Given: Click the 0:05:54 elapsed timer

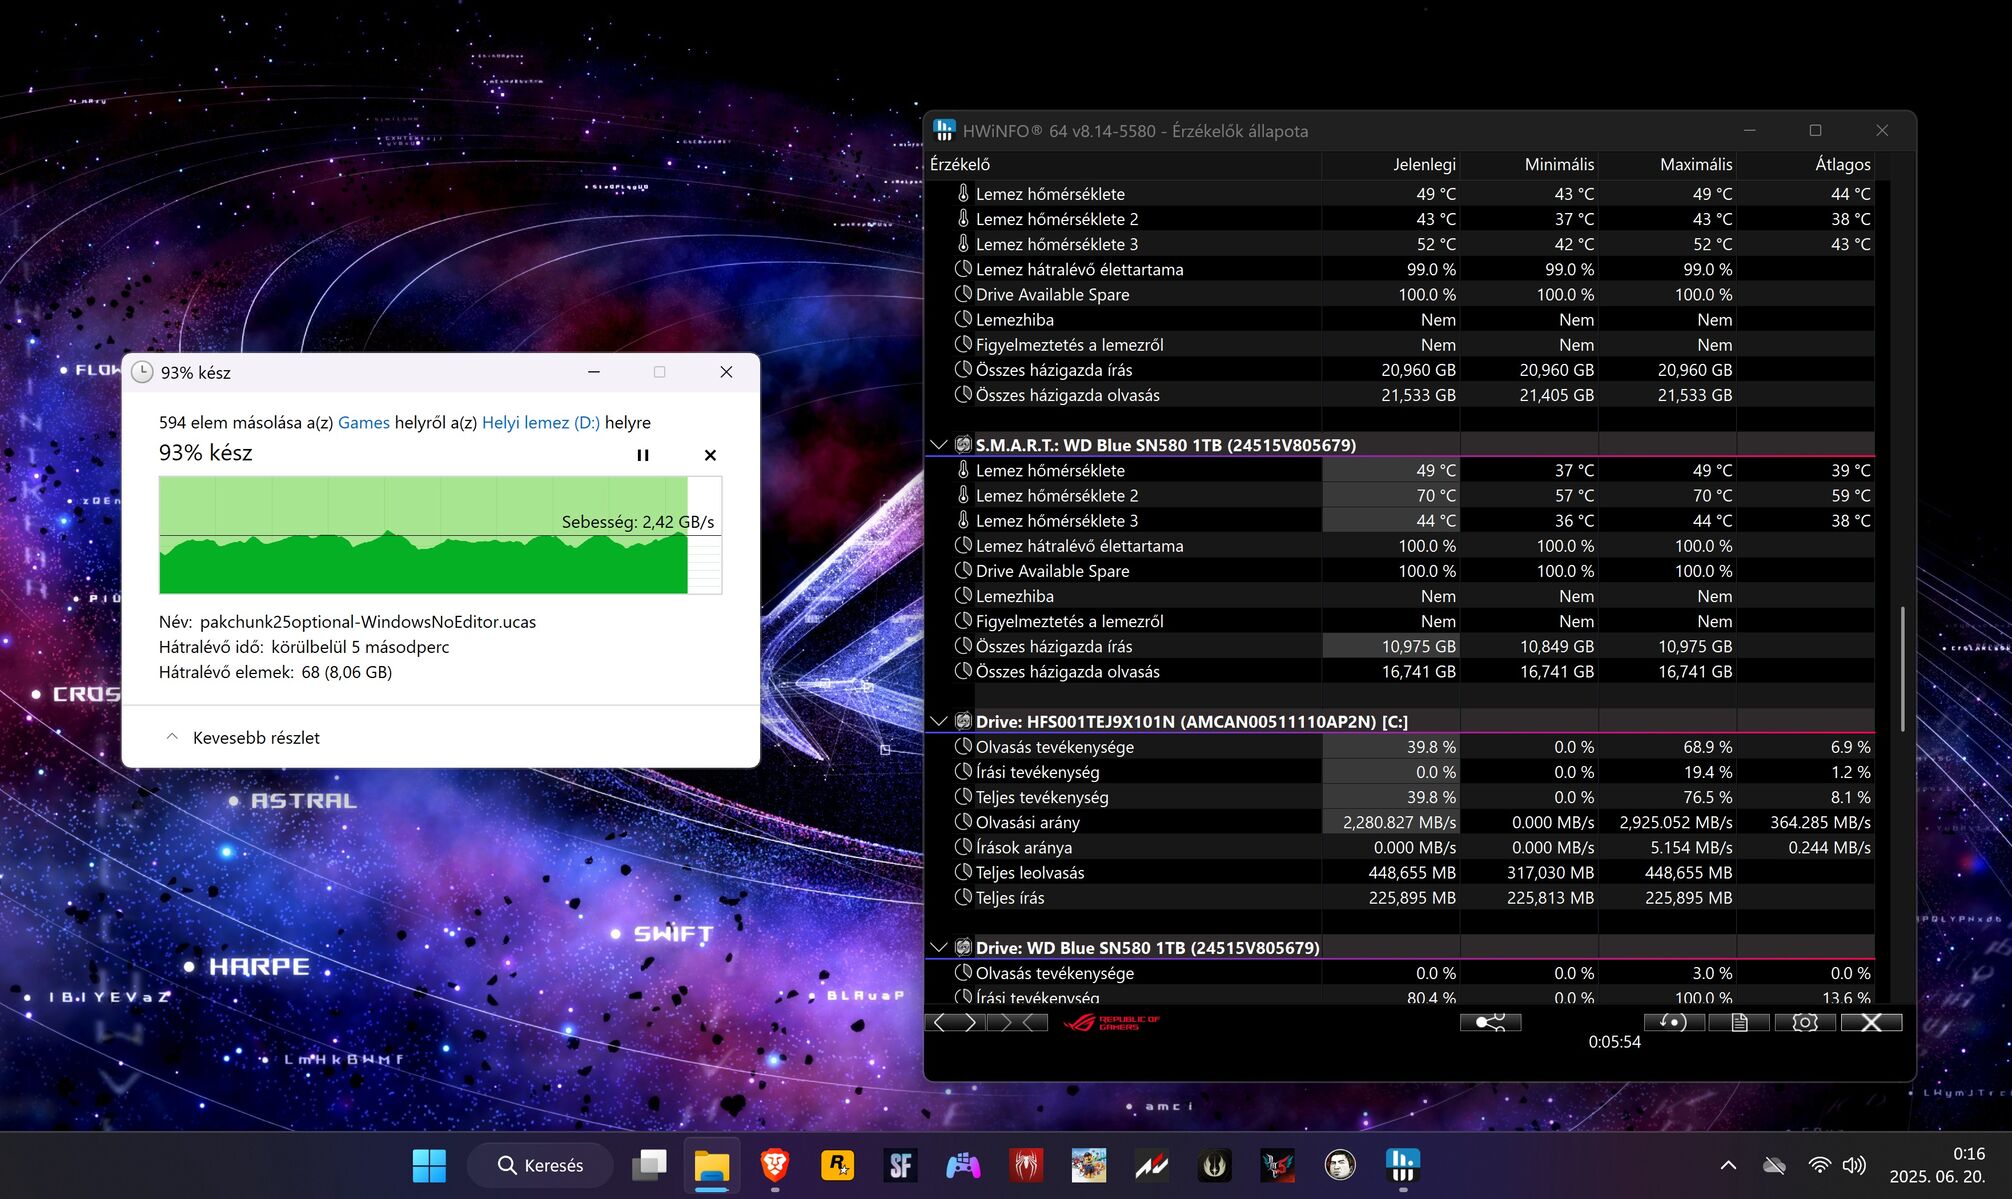Looking at the screenshot, I should point(1614,1041).
